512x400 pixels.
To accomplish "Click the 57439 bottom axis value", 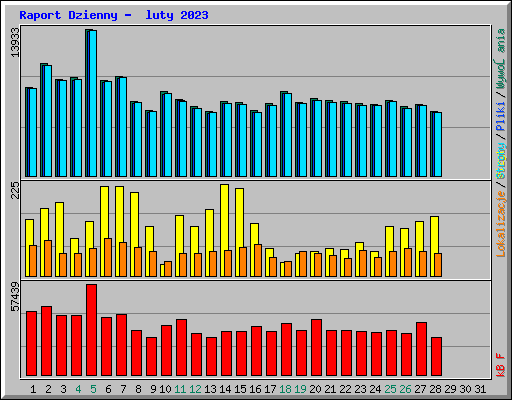I will tap(15, 296).
